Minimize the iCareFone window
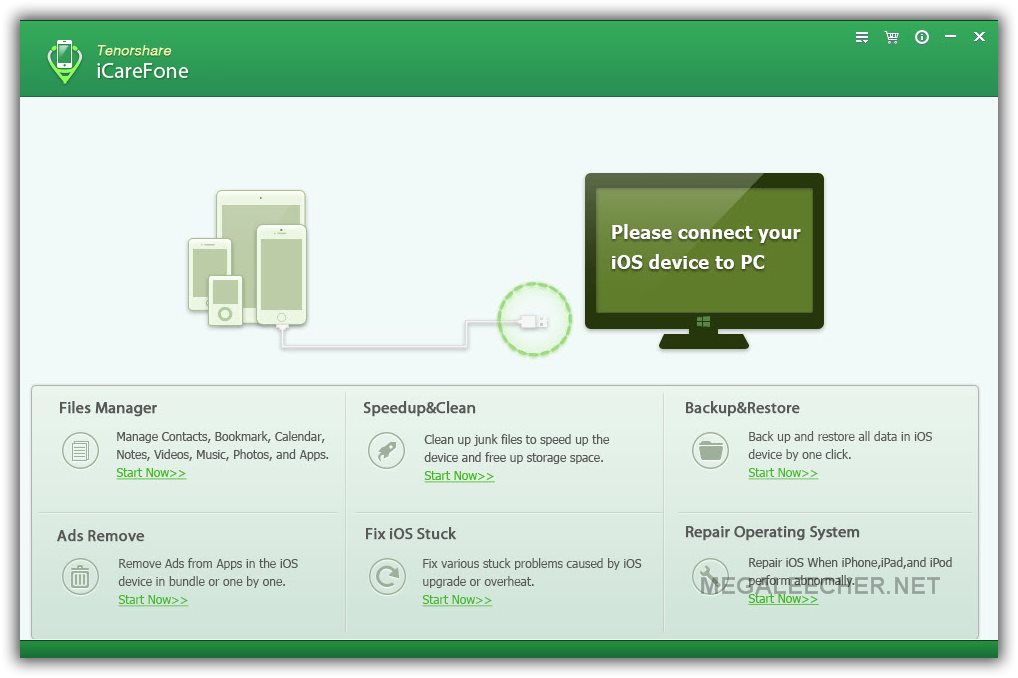This screenshot has width=1018, height=678. [x=950, y=37]
